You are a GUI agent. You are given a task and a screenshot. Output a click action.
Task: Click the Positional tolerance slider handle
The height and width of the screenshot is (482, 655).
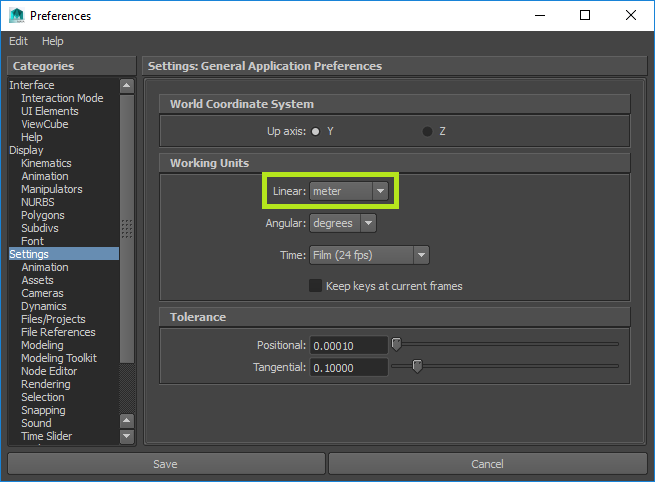pos(396,345)
